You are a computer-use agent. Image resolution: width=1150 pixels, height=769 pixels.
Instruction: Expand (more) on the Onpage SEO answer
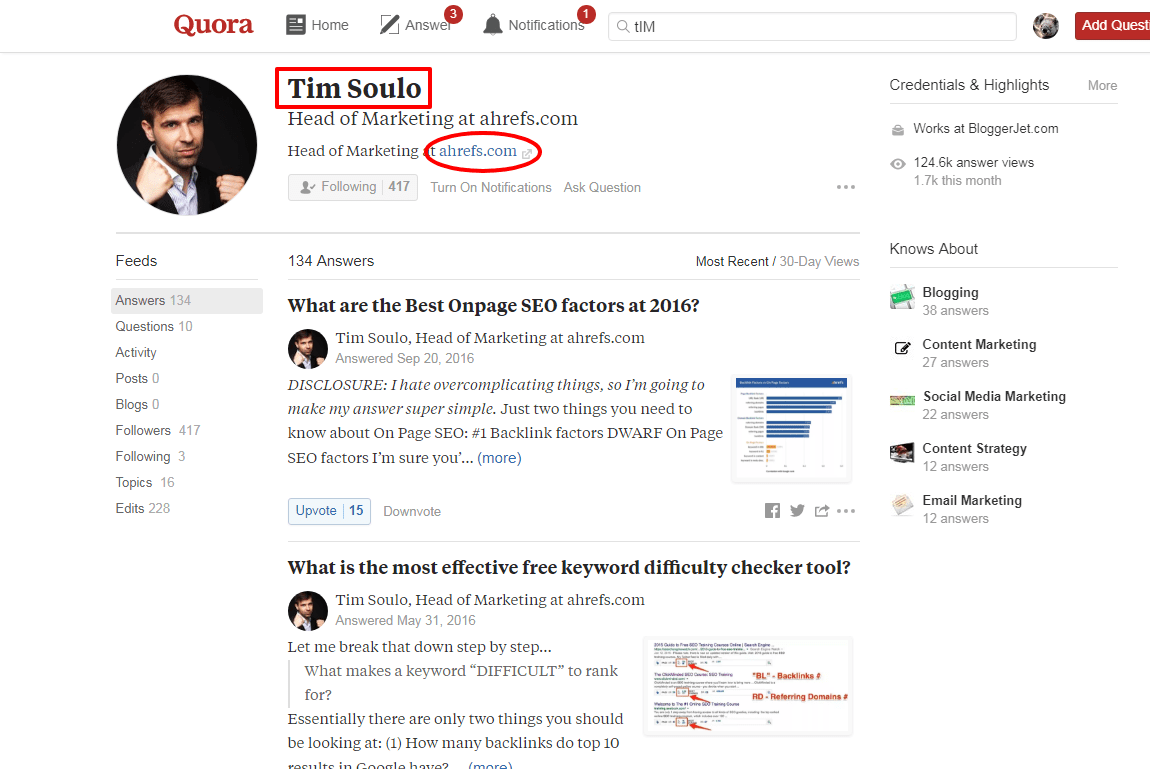coord(499,458)
